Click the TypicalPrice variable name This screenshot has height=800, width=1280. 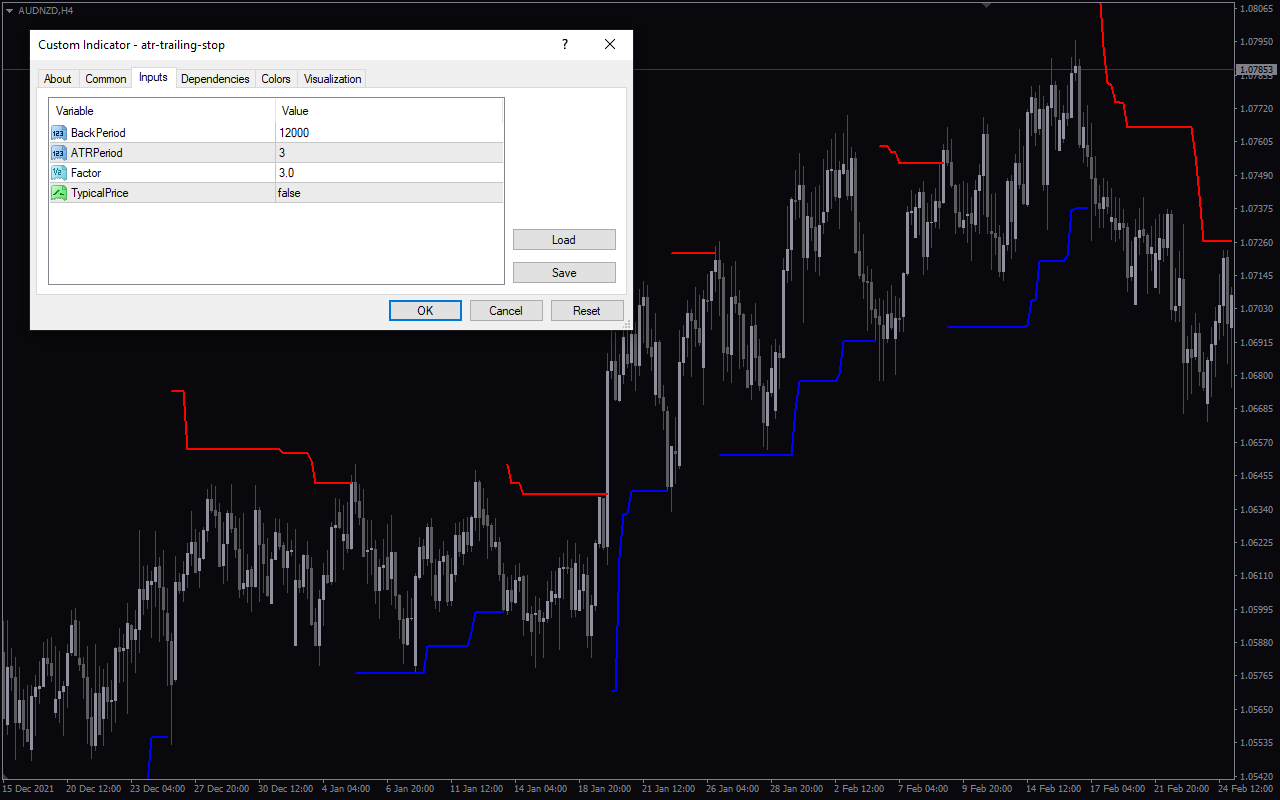(99, 193)
